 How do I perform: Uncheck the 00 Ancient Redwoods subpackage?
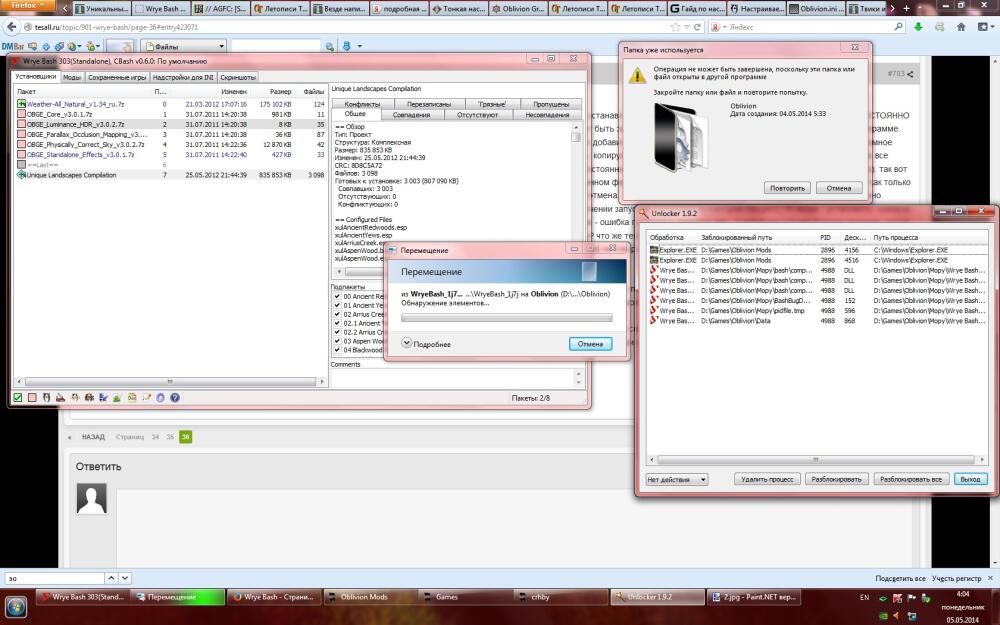337,297
